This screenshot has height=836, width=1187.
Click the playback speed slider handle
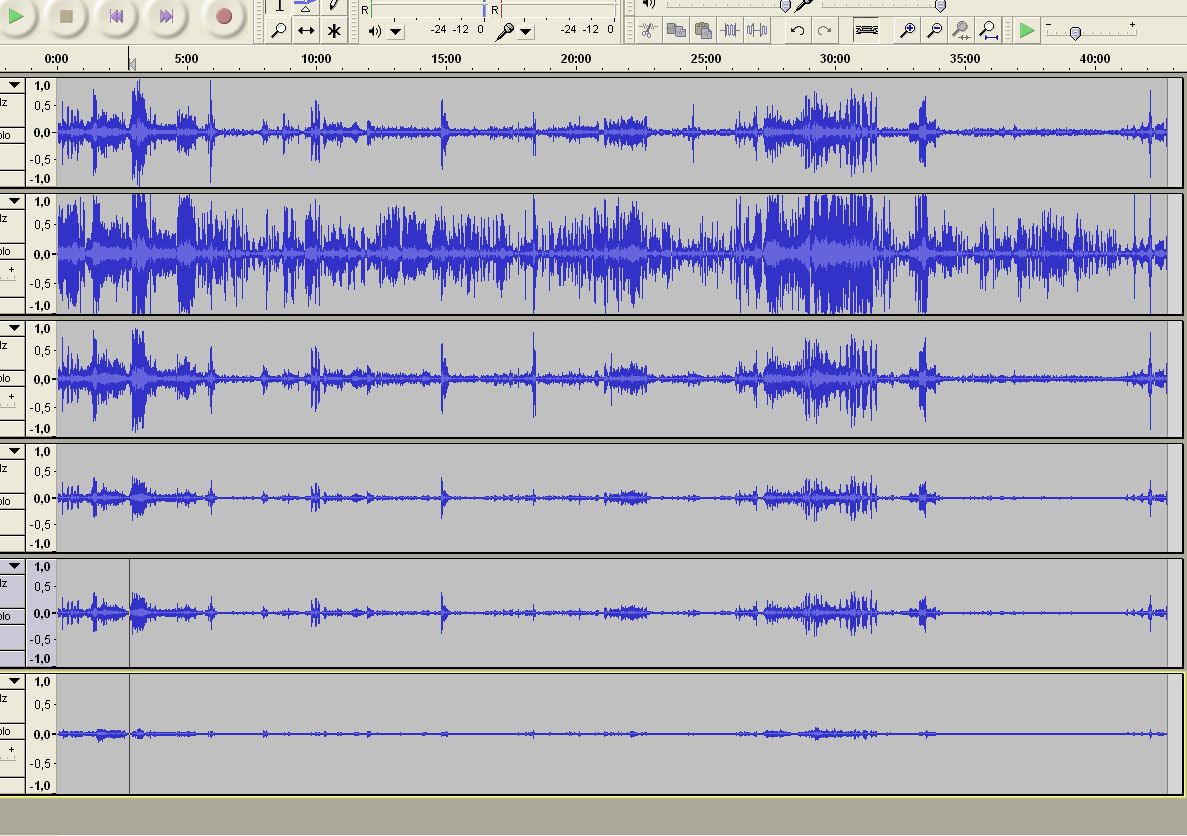click(1075, 33)
